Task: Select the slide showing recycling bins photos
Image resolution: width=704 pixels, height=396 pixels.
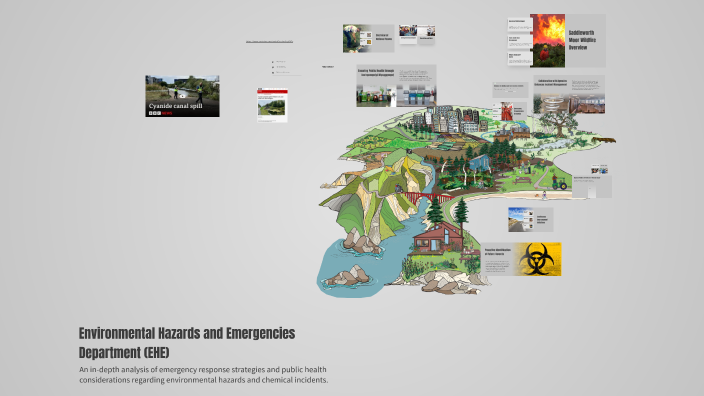Action: 396,86
